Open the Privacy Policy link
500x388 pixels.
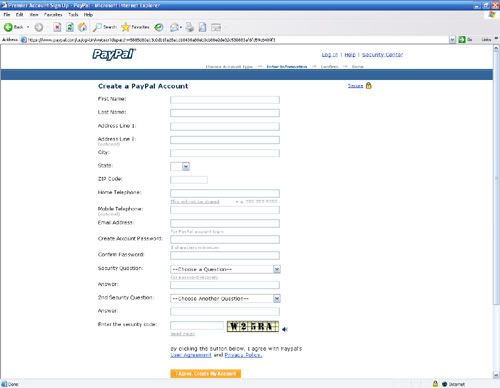pyautogui.click(x=243, y=355)
